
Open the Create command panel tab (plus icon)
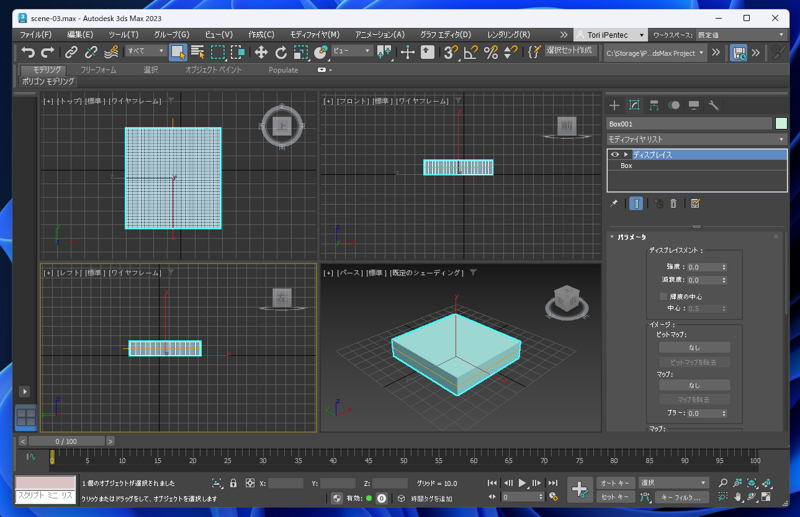[614, 106]
